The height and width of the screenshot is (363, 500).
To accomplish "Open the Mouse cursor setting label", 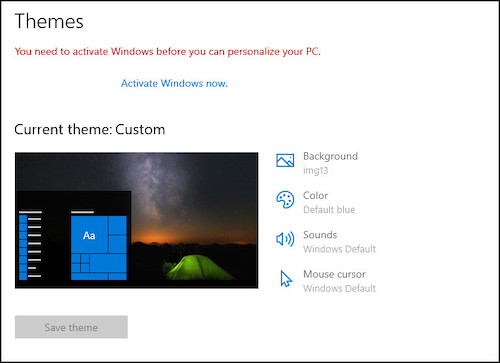I will pos(334,274).
